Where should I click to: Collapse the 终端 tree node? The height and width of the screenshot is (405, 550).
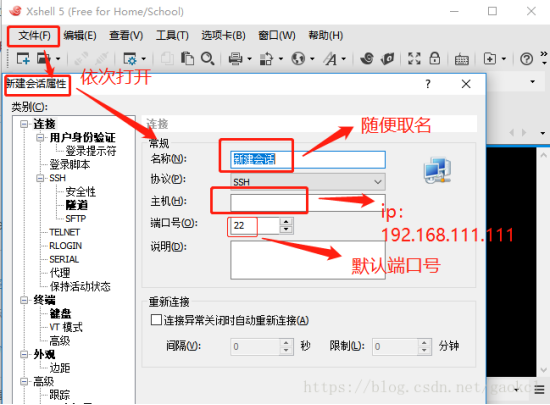(24, 300)
